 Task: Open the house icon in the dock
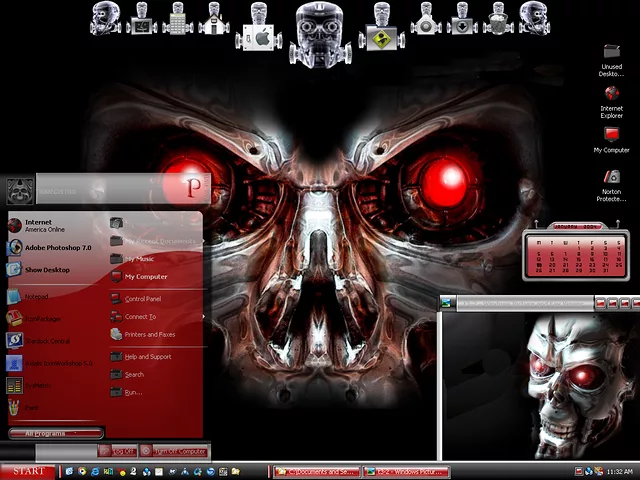pos(214,19)
